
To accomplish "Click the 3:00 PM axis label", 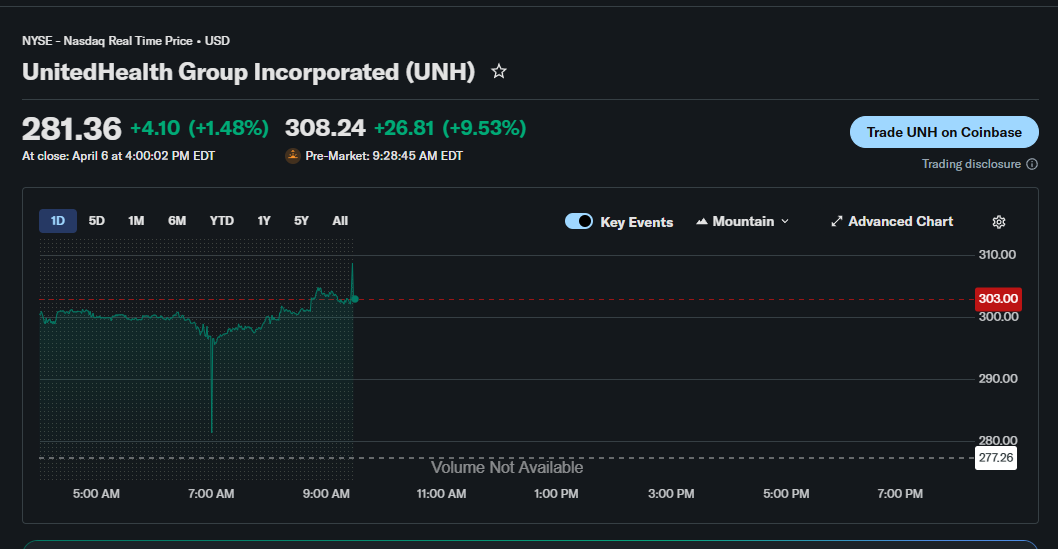I will point(671,494).
